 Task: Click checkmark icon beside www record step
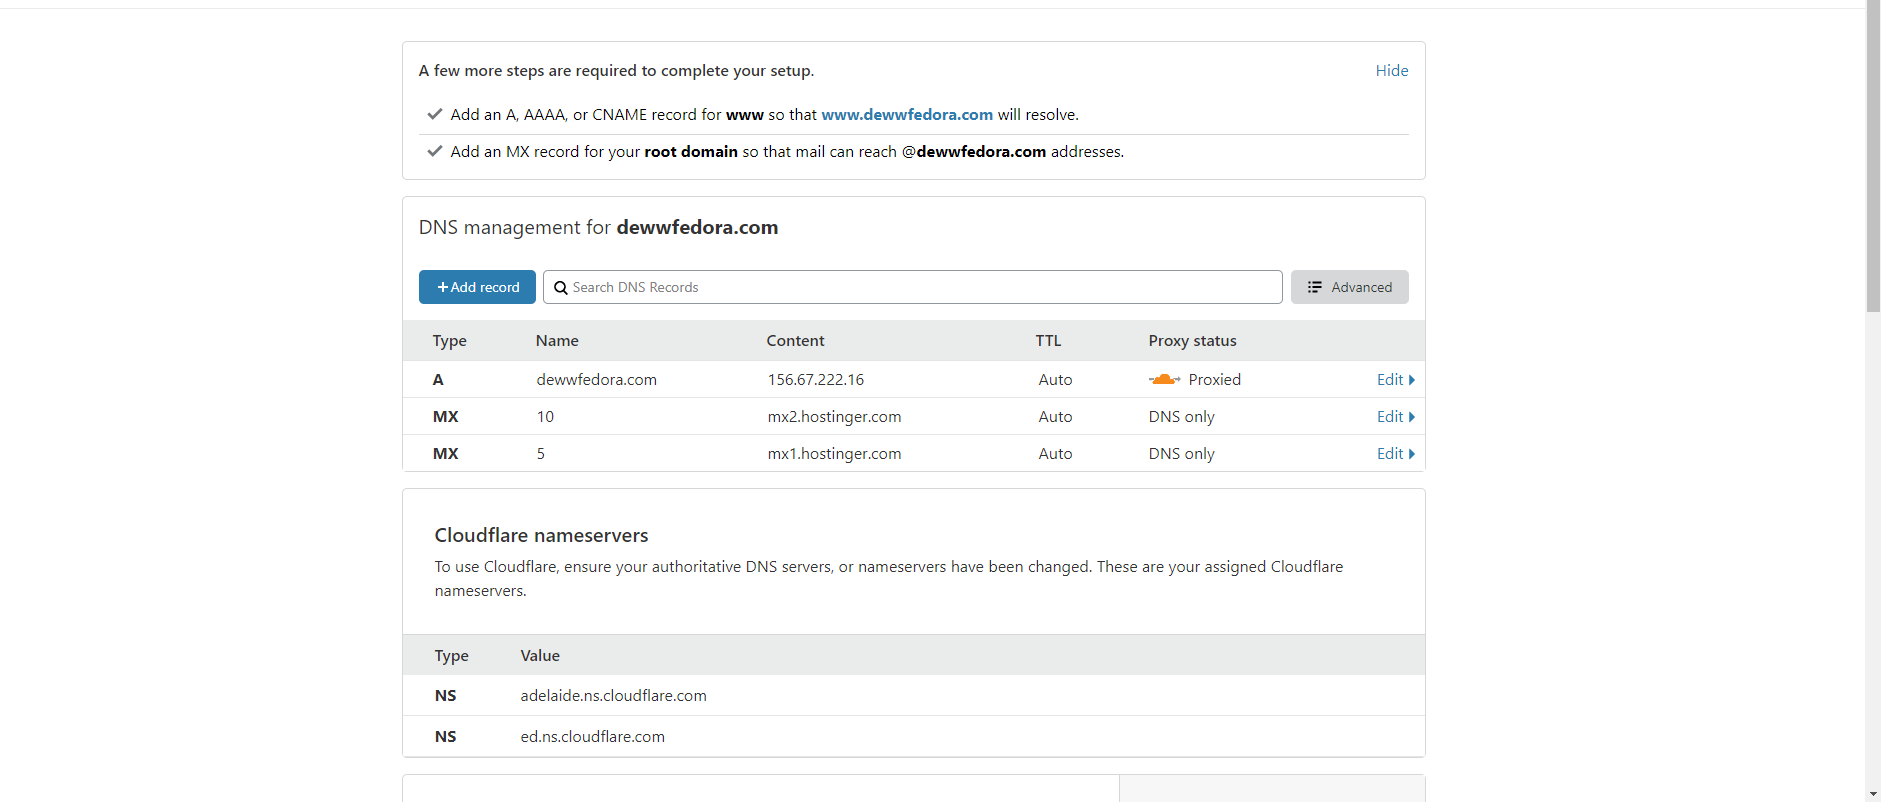(x=435, y=114)
